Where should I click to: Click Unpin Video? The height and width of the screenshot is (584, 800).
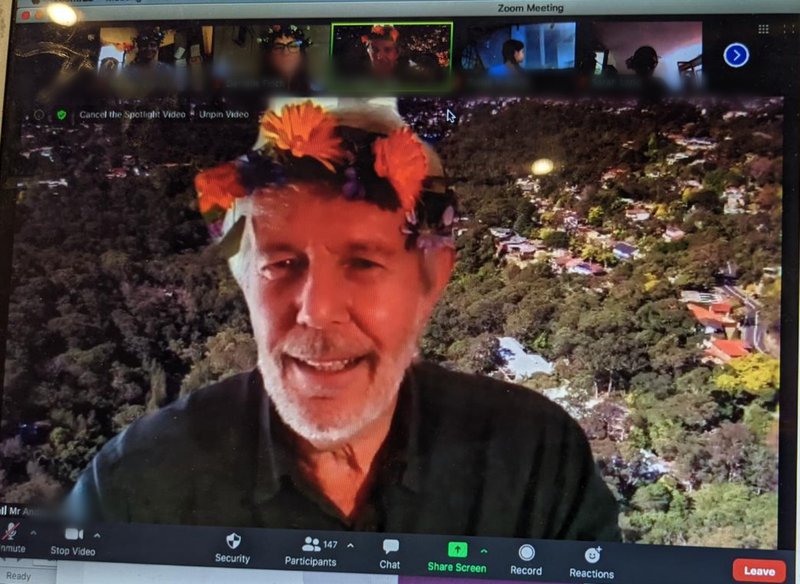coord(223,114)
